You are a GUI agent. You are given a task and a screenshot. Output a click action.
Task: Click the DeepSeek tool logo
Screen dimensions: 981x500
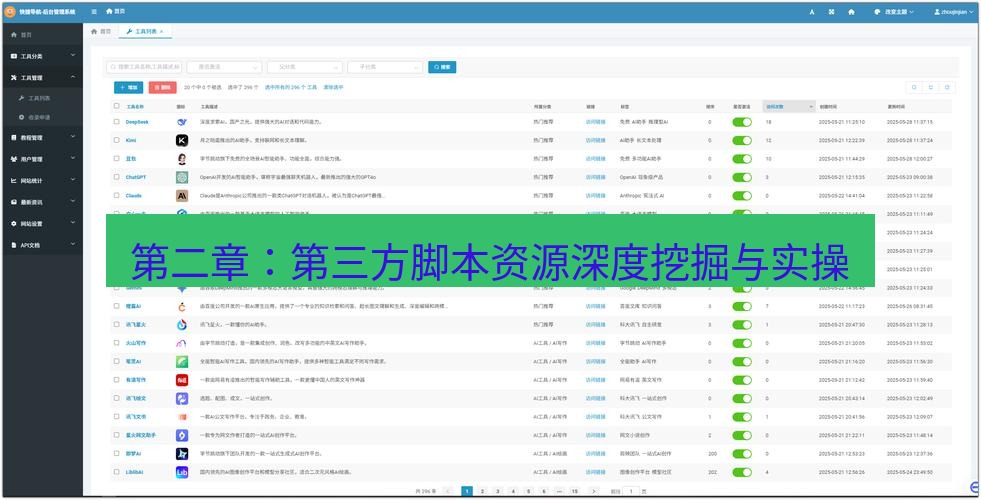(181, 122)
